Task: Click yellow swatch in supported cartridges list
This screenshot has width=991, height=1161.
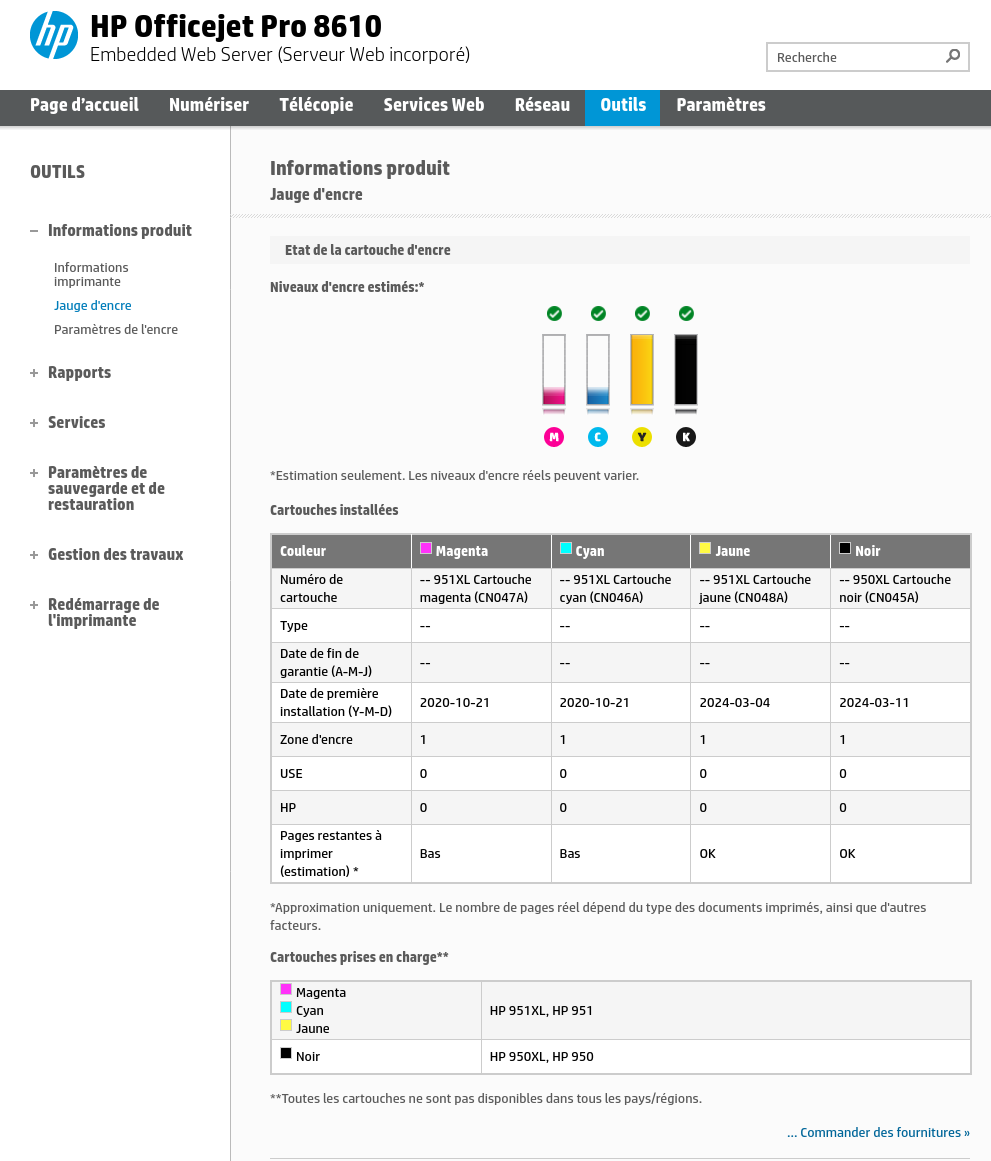Action: click(286, 1025)
